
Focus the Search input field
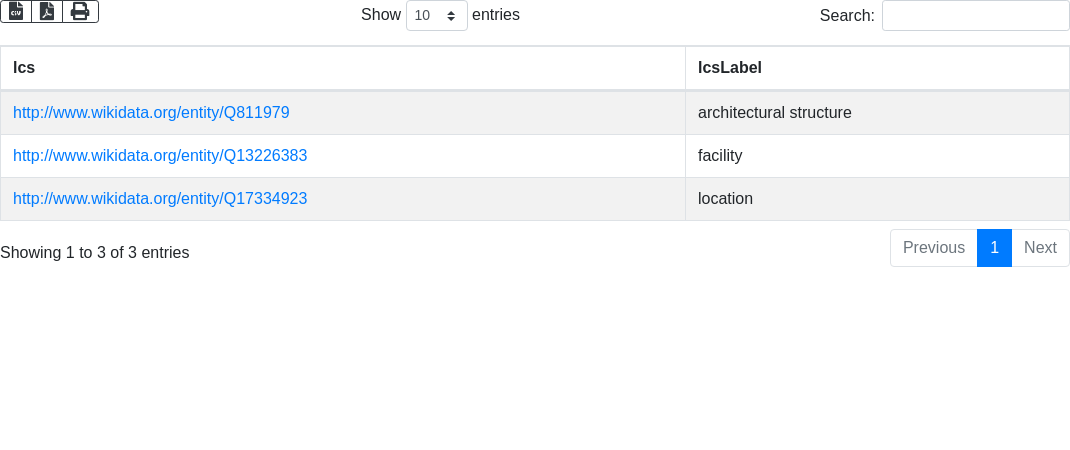975,15
